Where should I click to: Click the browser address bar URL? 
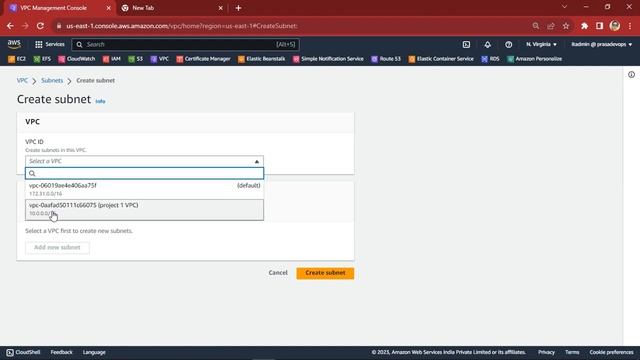click(182, 26)
